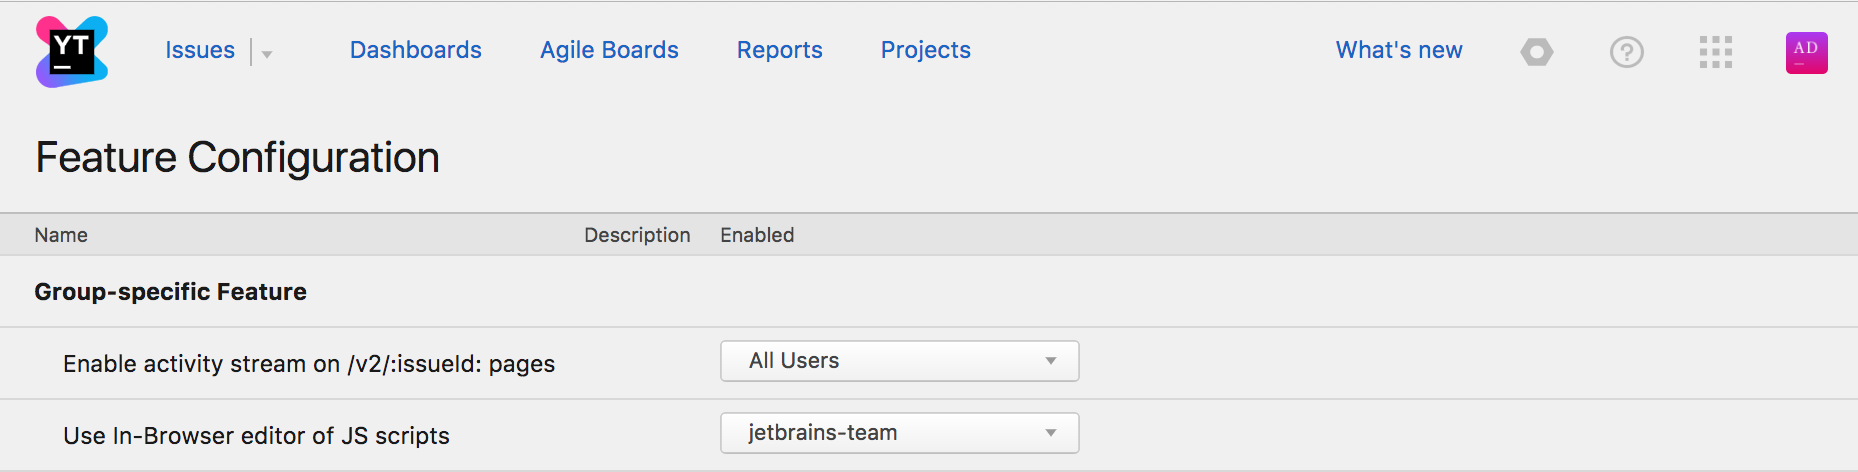The width and height of the screenshot is (1858, 472).
Task: Click the YouTrack YT logo
Action: pyautogui.click(x=71, y=52)
